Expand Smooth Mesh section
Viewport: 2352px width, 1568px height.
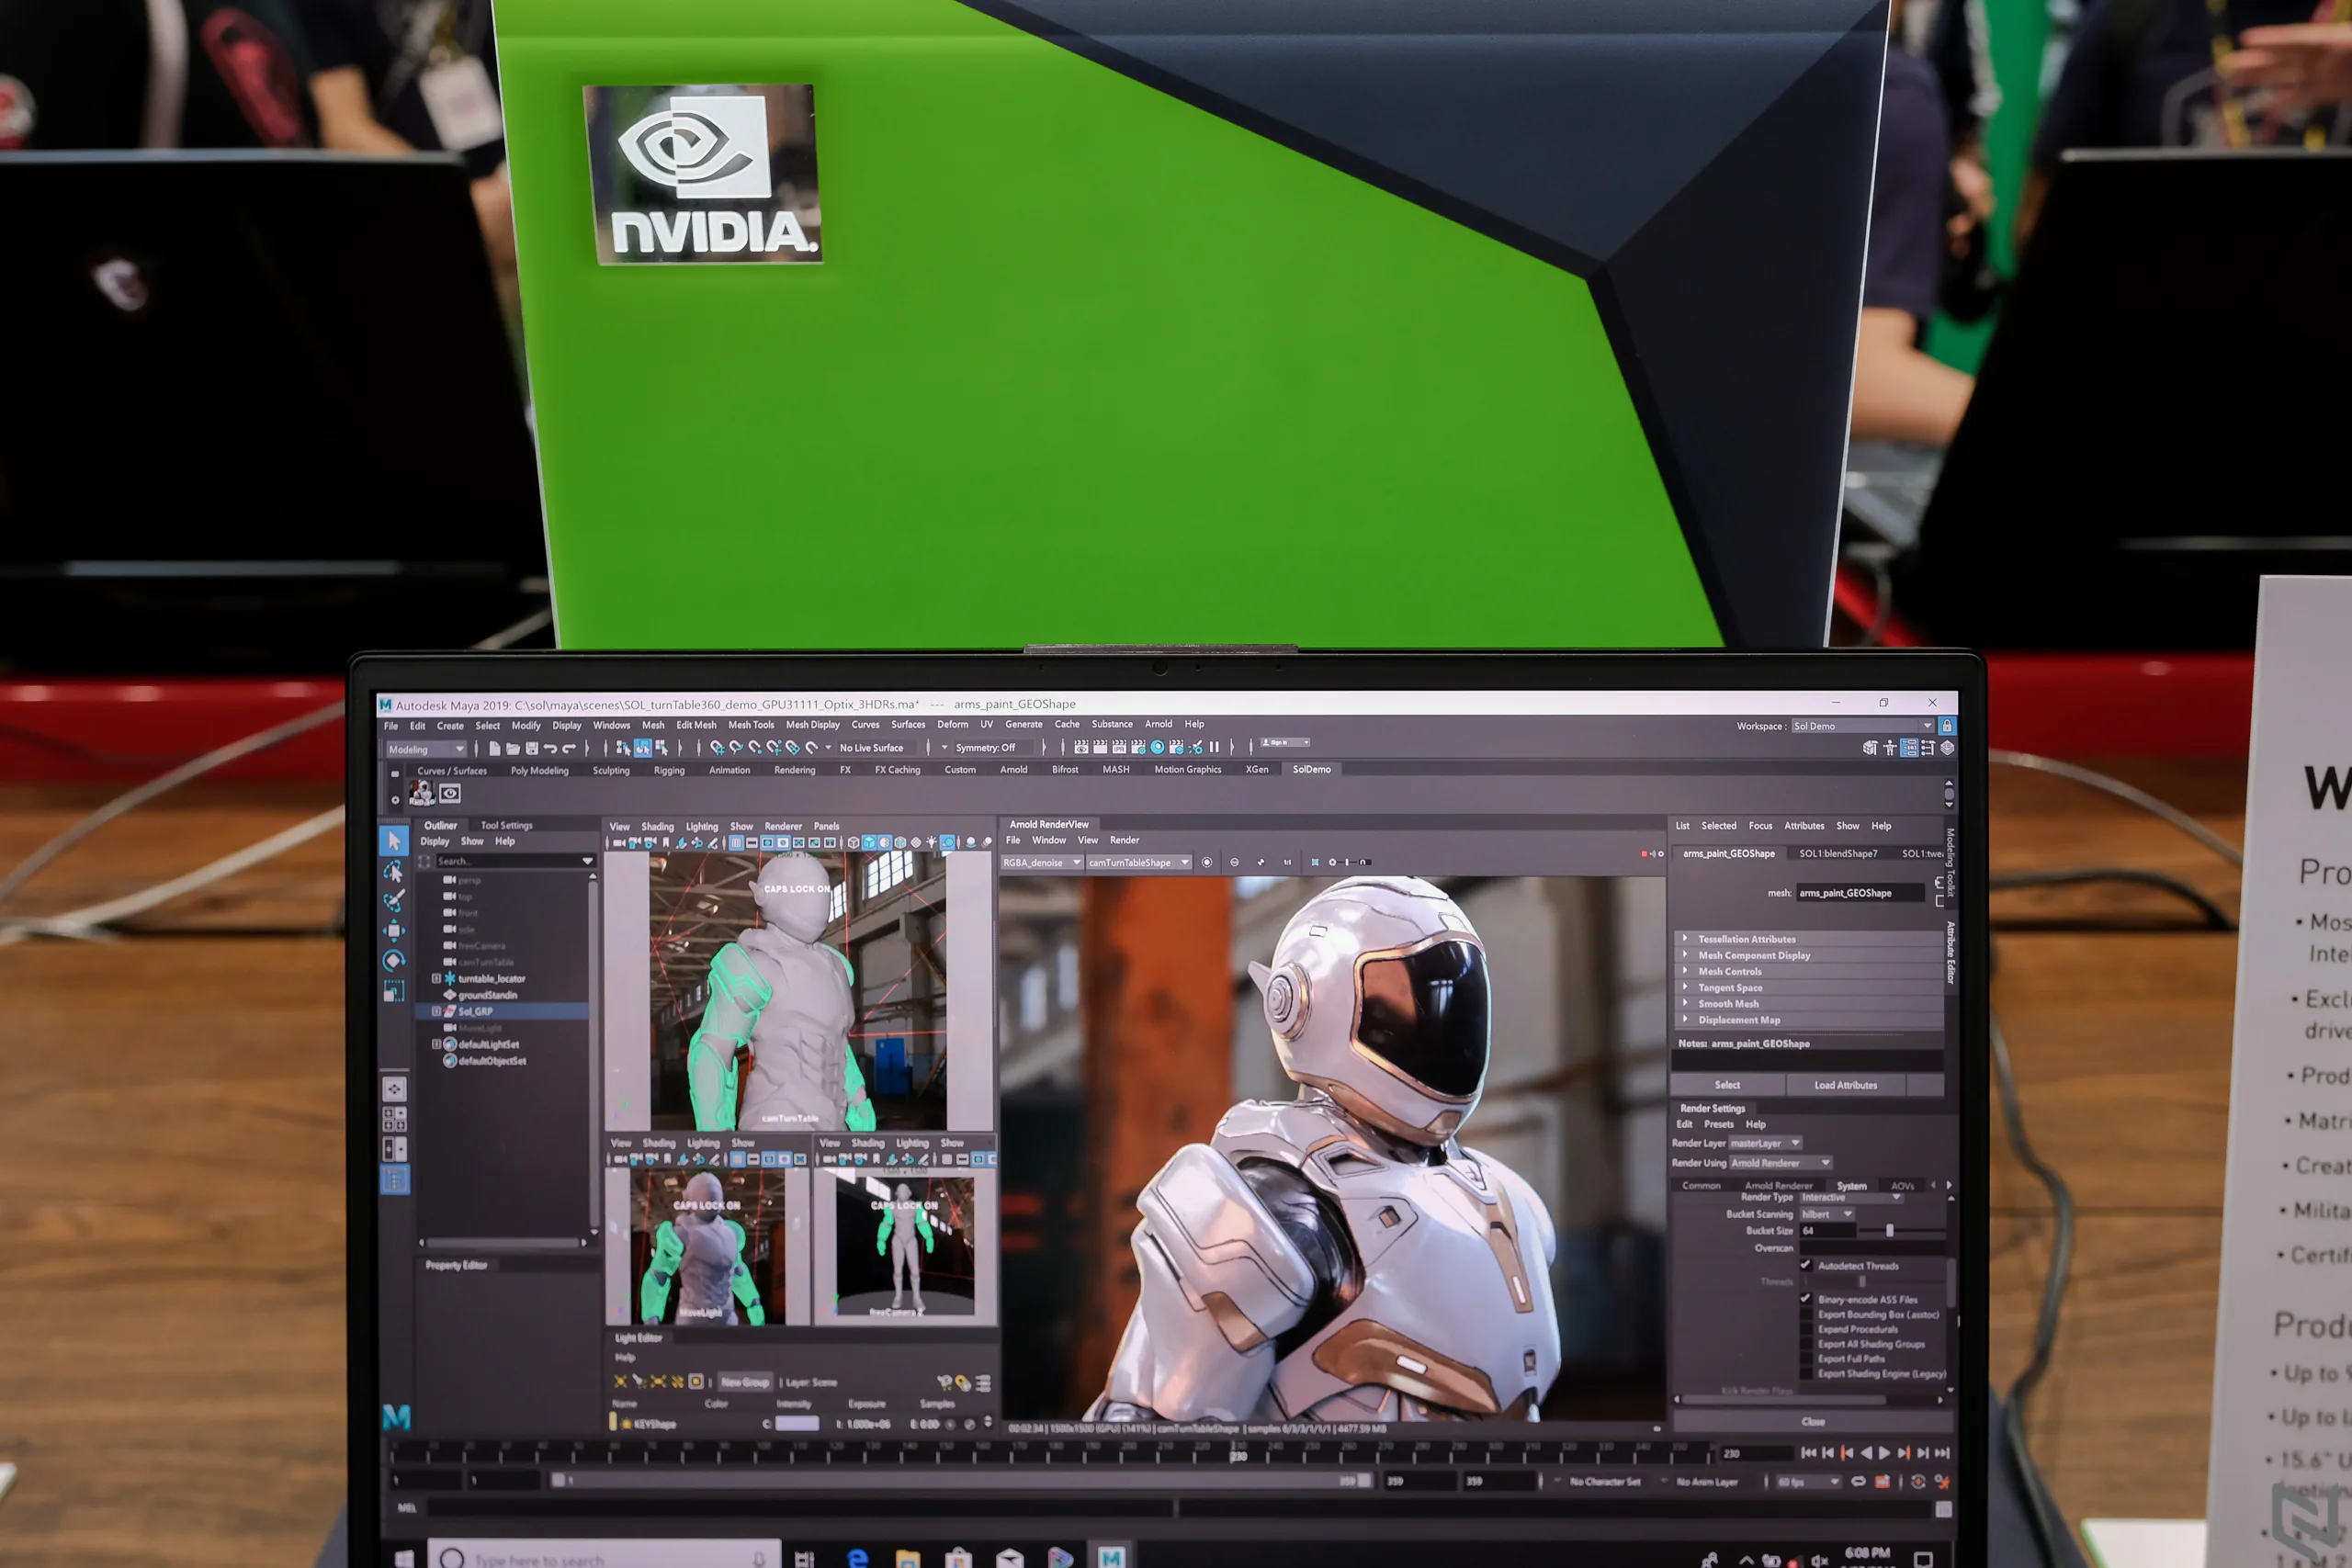tap(1808, 1004)
